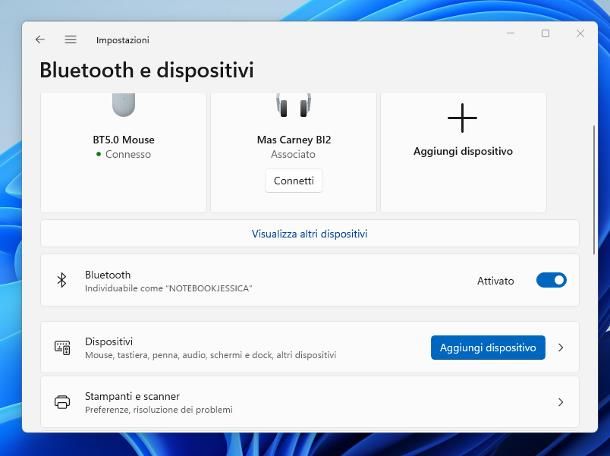Screen dimensions: 610x456
Task: Expand the Stampanti e scanner chevron
Action: coord(561,402)
